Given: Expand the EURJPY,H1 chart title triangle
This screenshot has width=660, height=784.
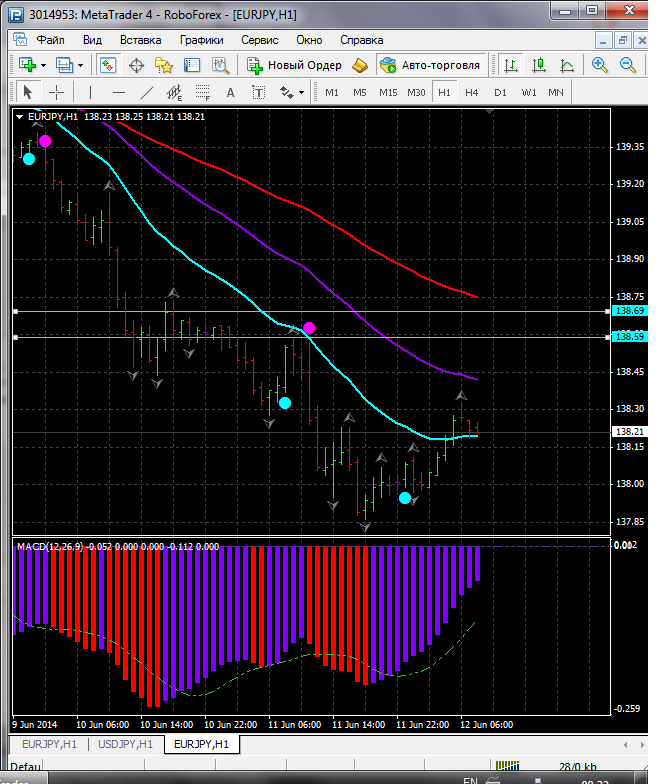Looking at the screenshot, I should click(x=20, y=116).
